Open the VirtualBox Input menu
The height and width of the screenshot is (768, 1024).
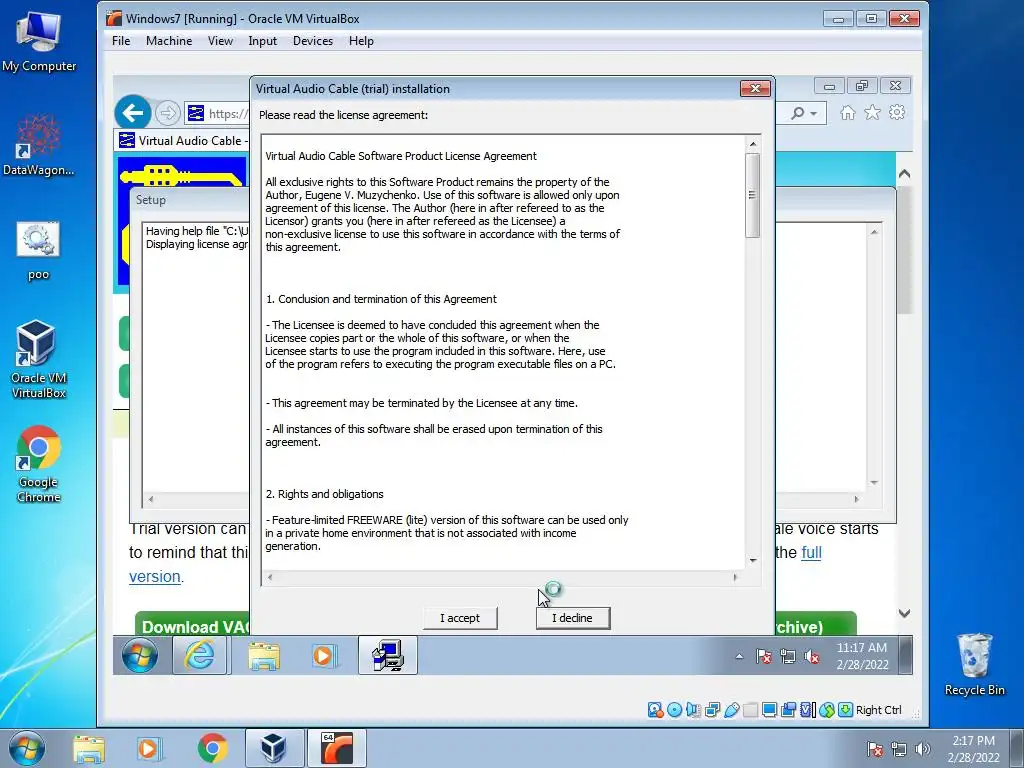point(263,40)
